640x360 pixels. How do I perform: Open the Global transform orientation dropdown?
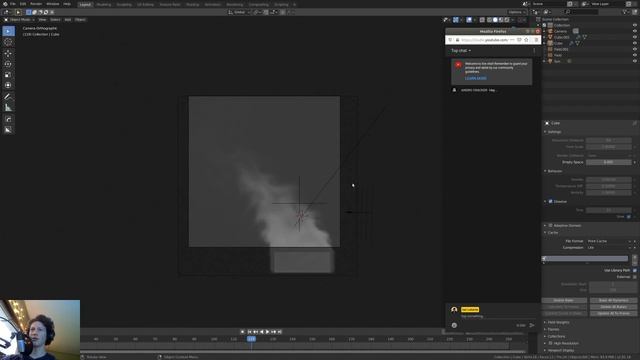tap(240, 12)
